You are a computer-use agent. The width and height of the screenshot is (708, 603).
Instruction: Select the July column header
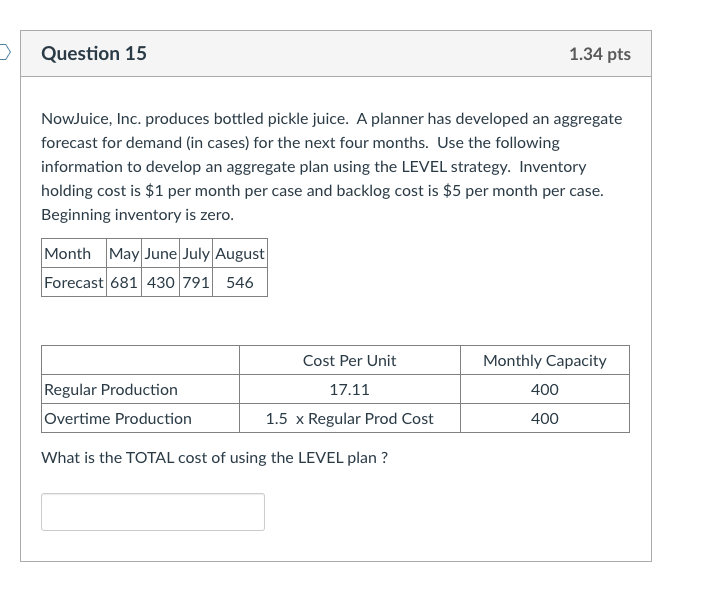click(196, 253)
